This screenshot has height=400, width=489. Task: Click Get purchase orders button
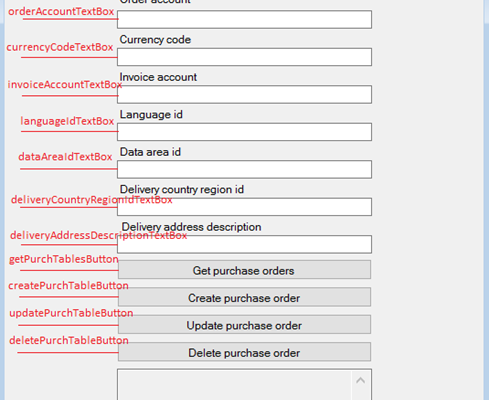click(x=244, y=270)
